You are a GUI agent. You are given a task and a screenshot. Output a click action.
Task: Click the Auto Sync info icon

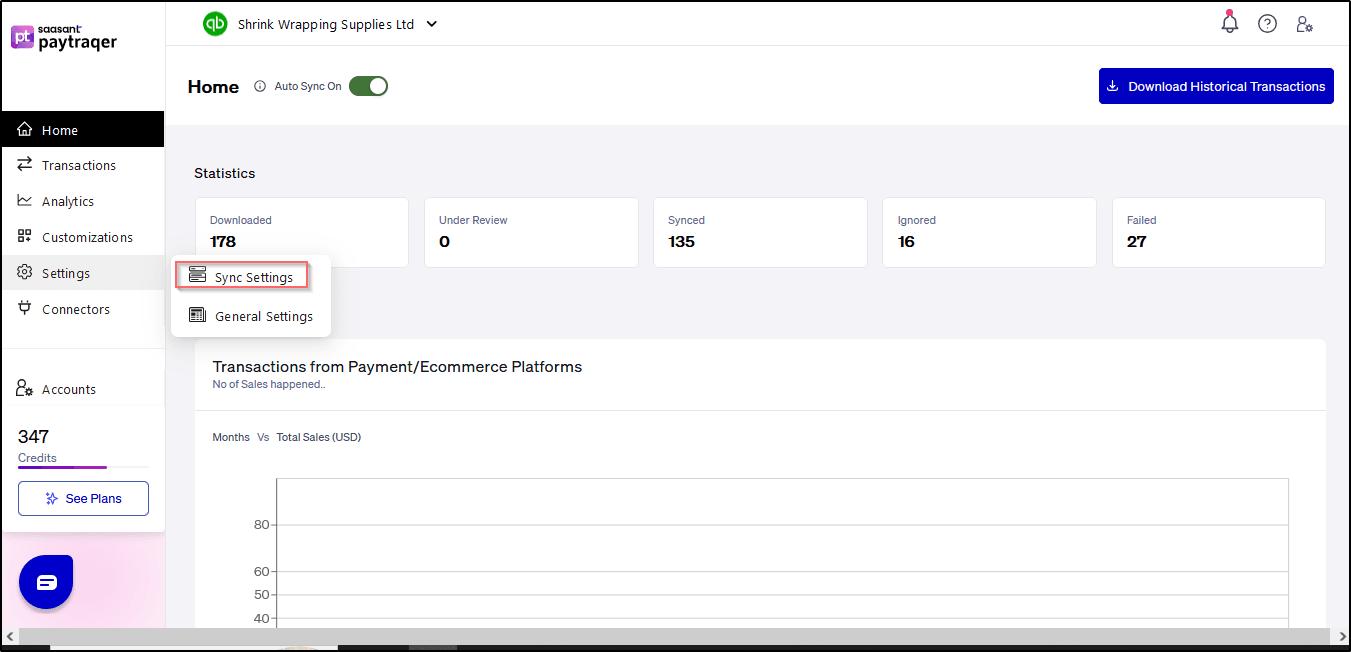click(x=260, y=86)
